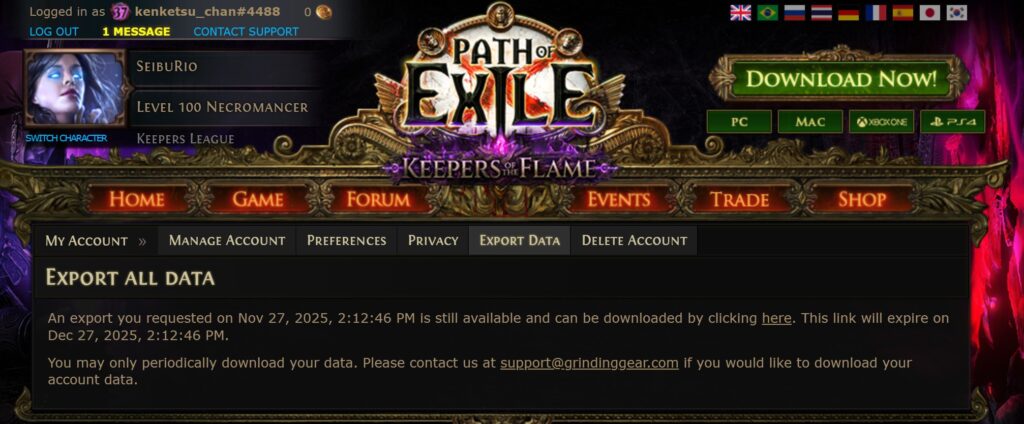The height and width of the screenshot is (424, 1024).
Task: Choose the Russian flag icon
Action: point(795,12)
